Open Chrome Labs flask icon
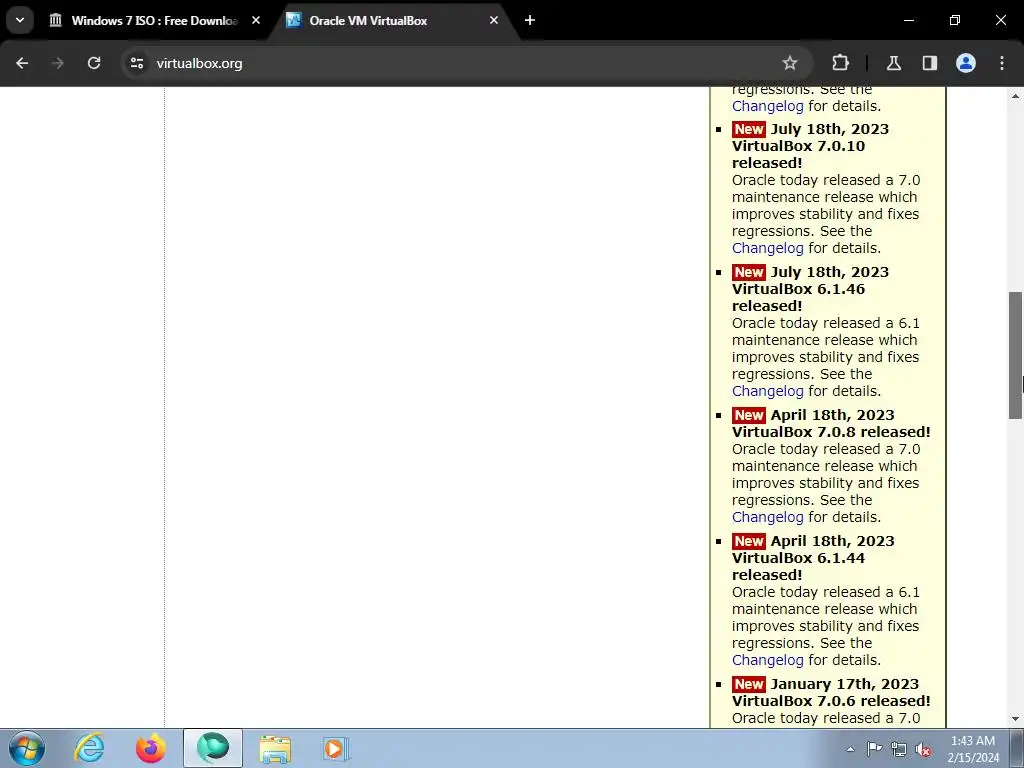 (x=893, y=63)
